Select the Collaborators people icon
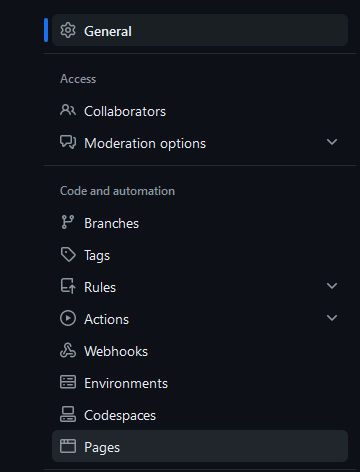The image size is (360, 472). tap(68, 110)
